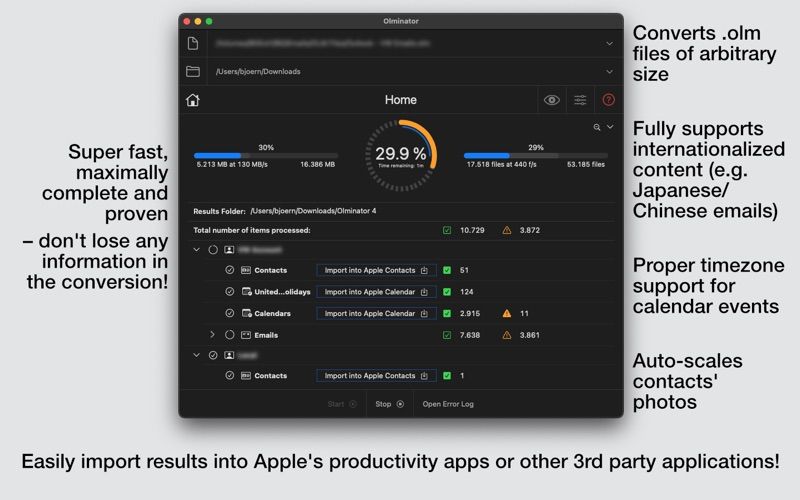Image resolution: width=800 pixels, height=500 pixels.
Task: Toggle the Emails row selection circle
Action: [x=230, y=335]
